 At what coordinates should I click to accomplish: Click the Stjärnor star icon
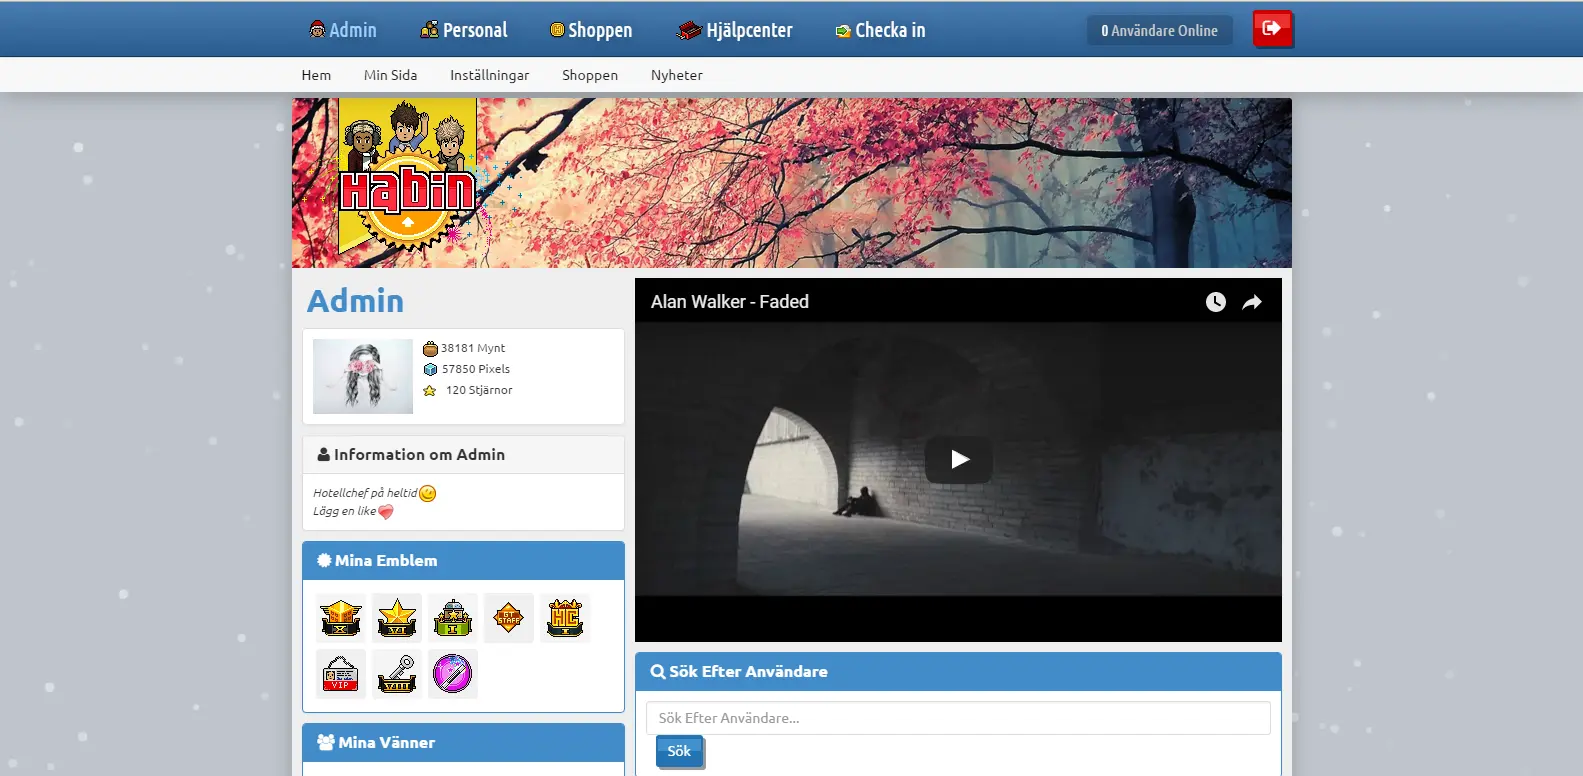430,390
